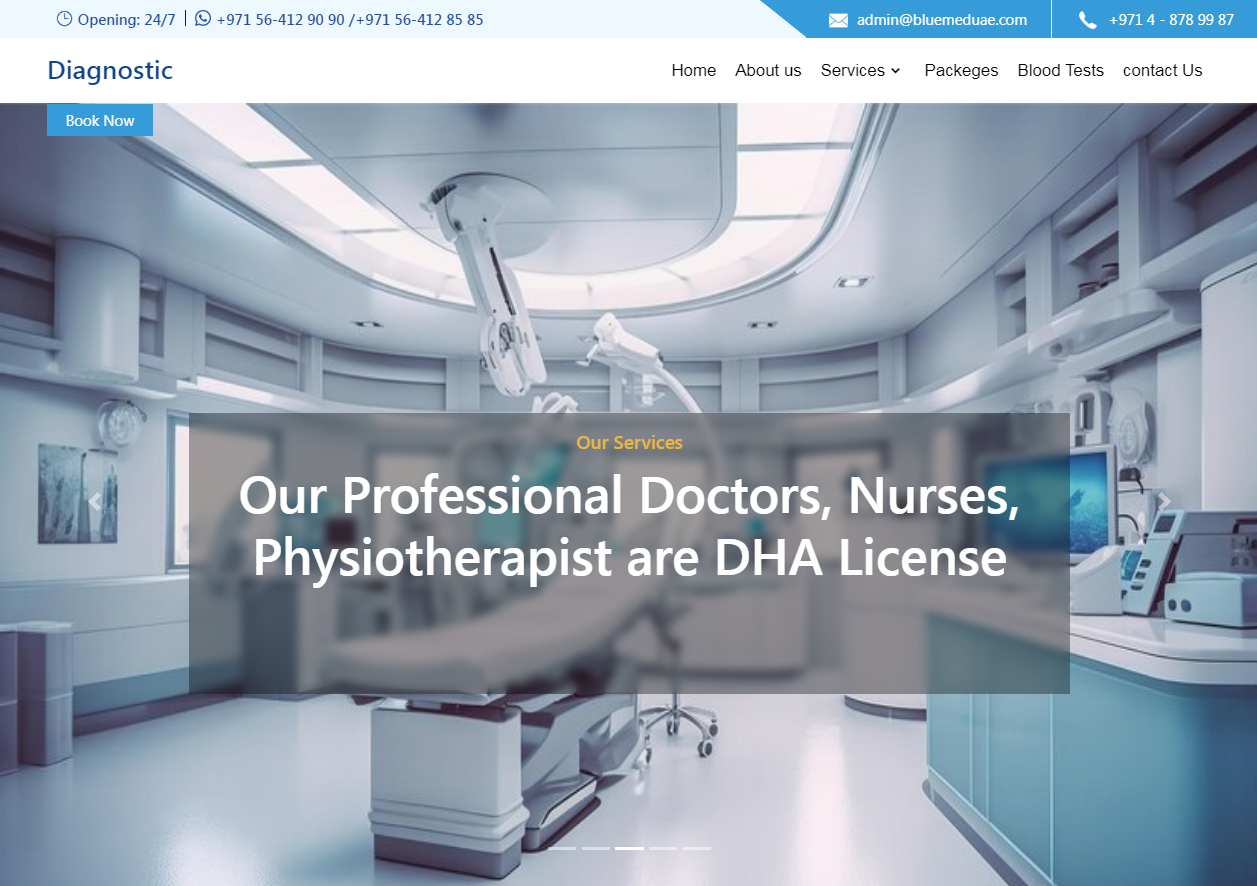Expand the Services dropdown chevron
This screenshot has height=886, width=1257.
[896, 71]
